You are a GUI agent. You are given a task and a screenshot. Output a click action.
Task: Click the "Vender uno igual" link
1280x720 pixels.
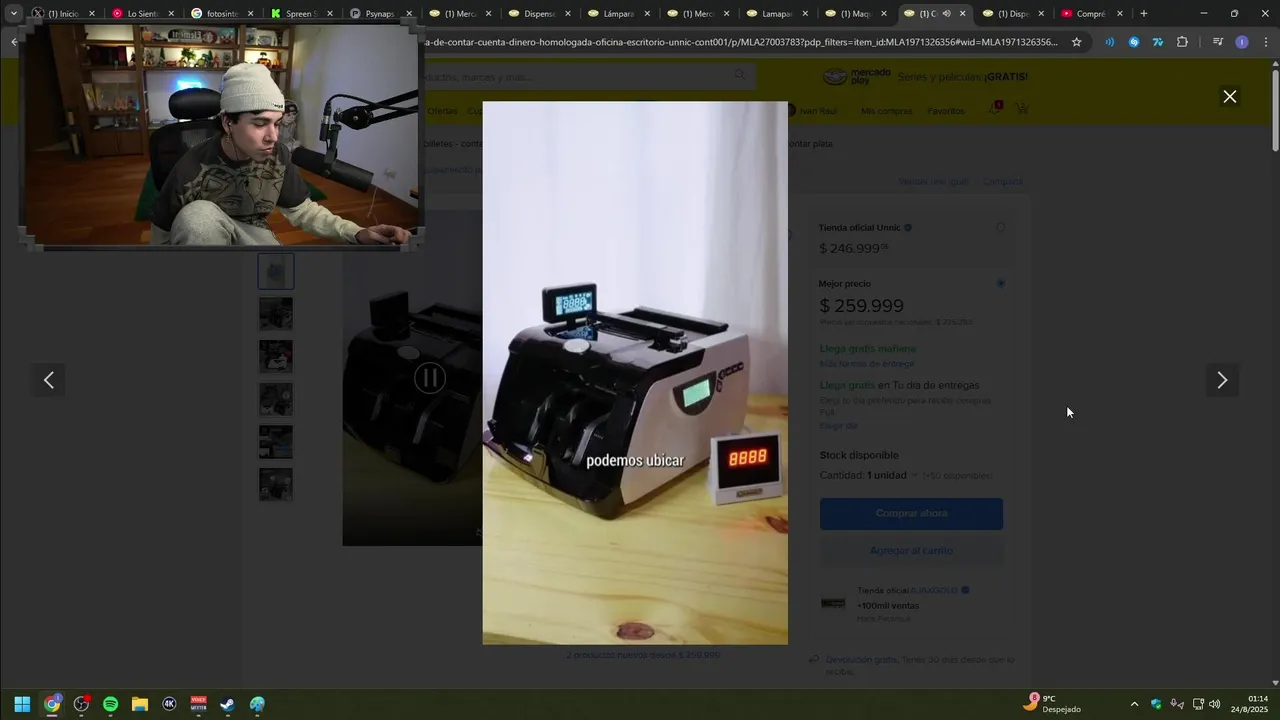(933, 182)
